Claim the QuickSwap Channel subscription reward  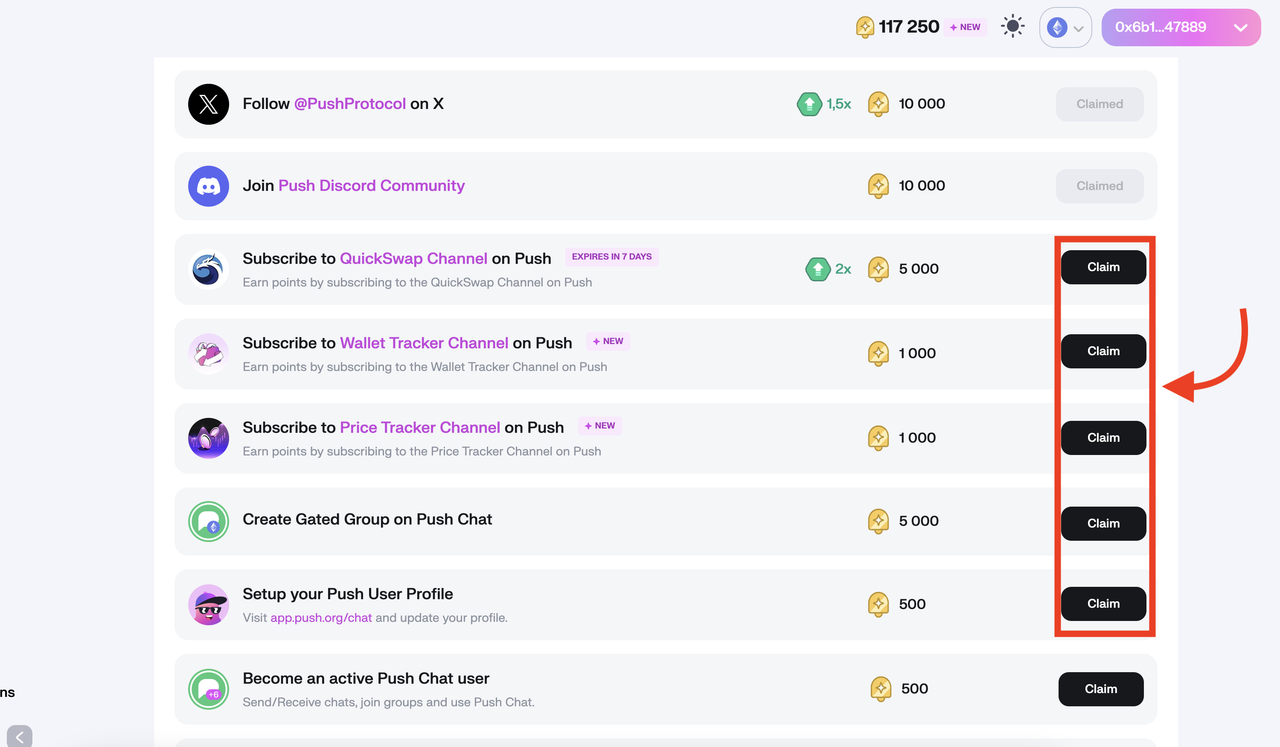pyautogui.click(x=1103, y=267)
